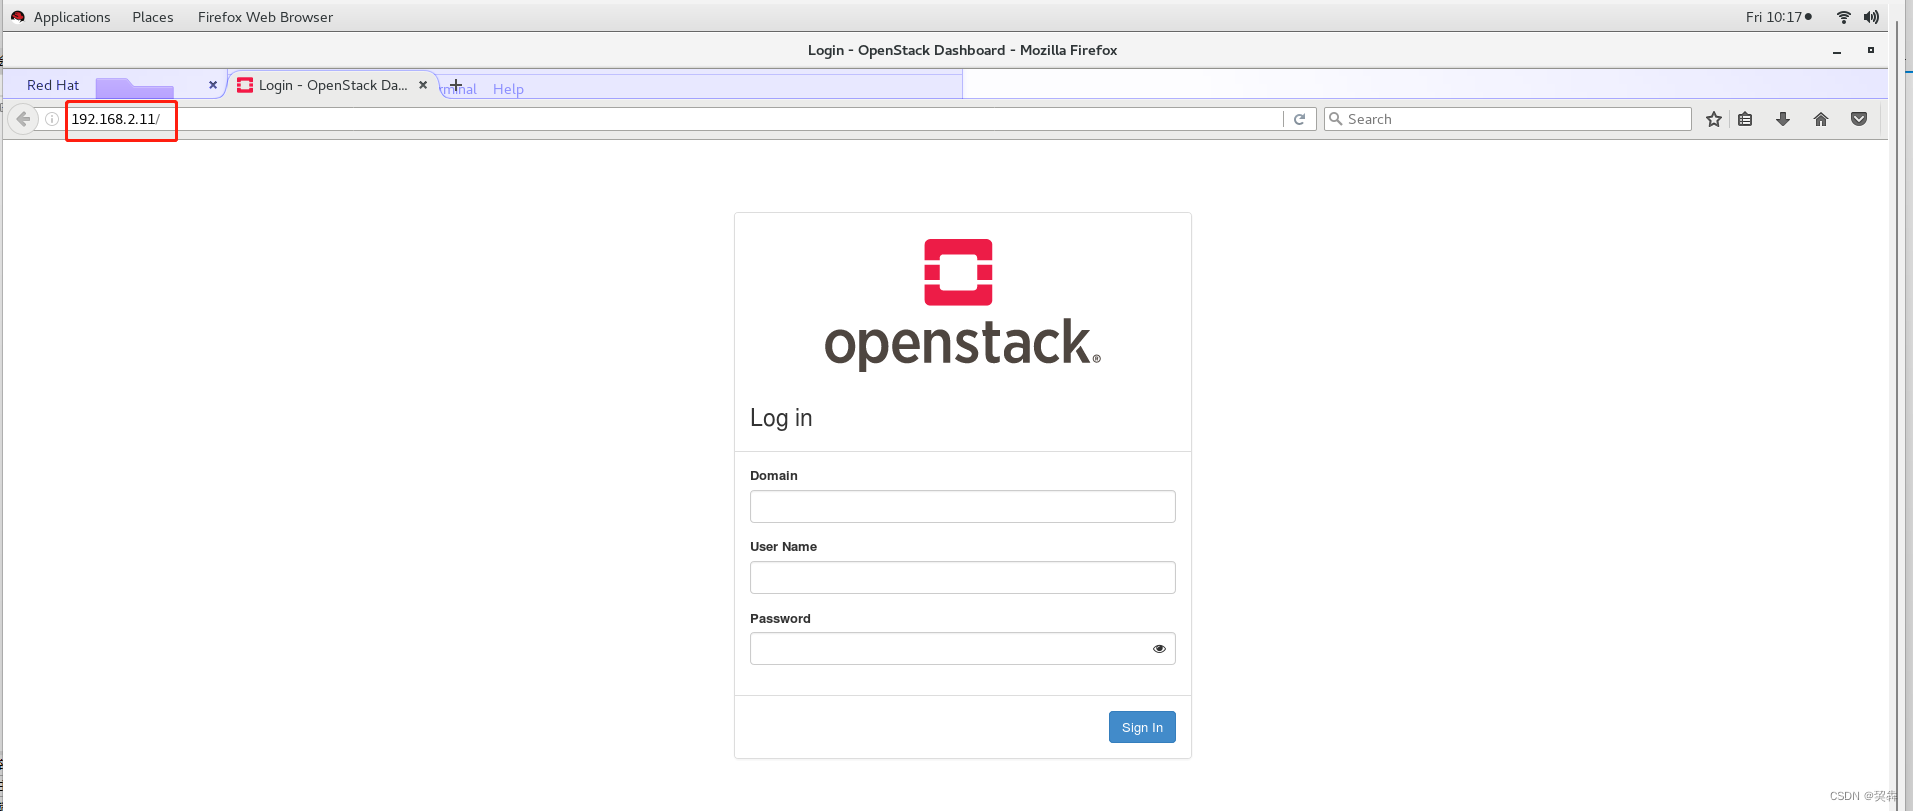Open the Applications menu

(x=72, y=17)
